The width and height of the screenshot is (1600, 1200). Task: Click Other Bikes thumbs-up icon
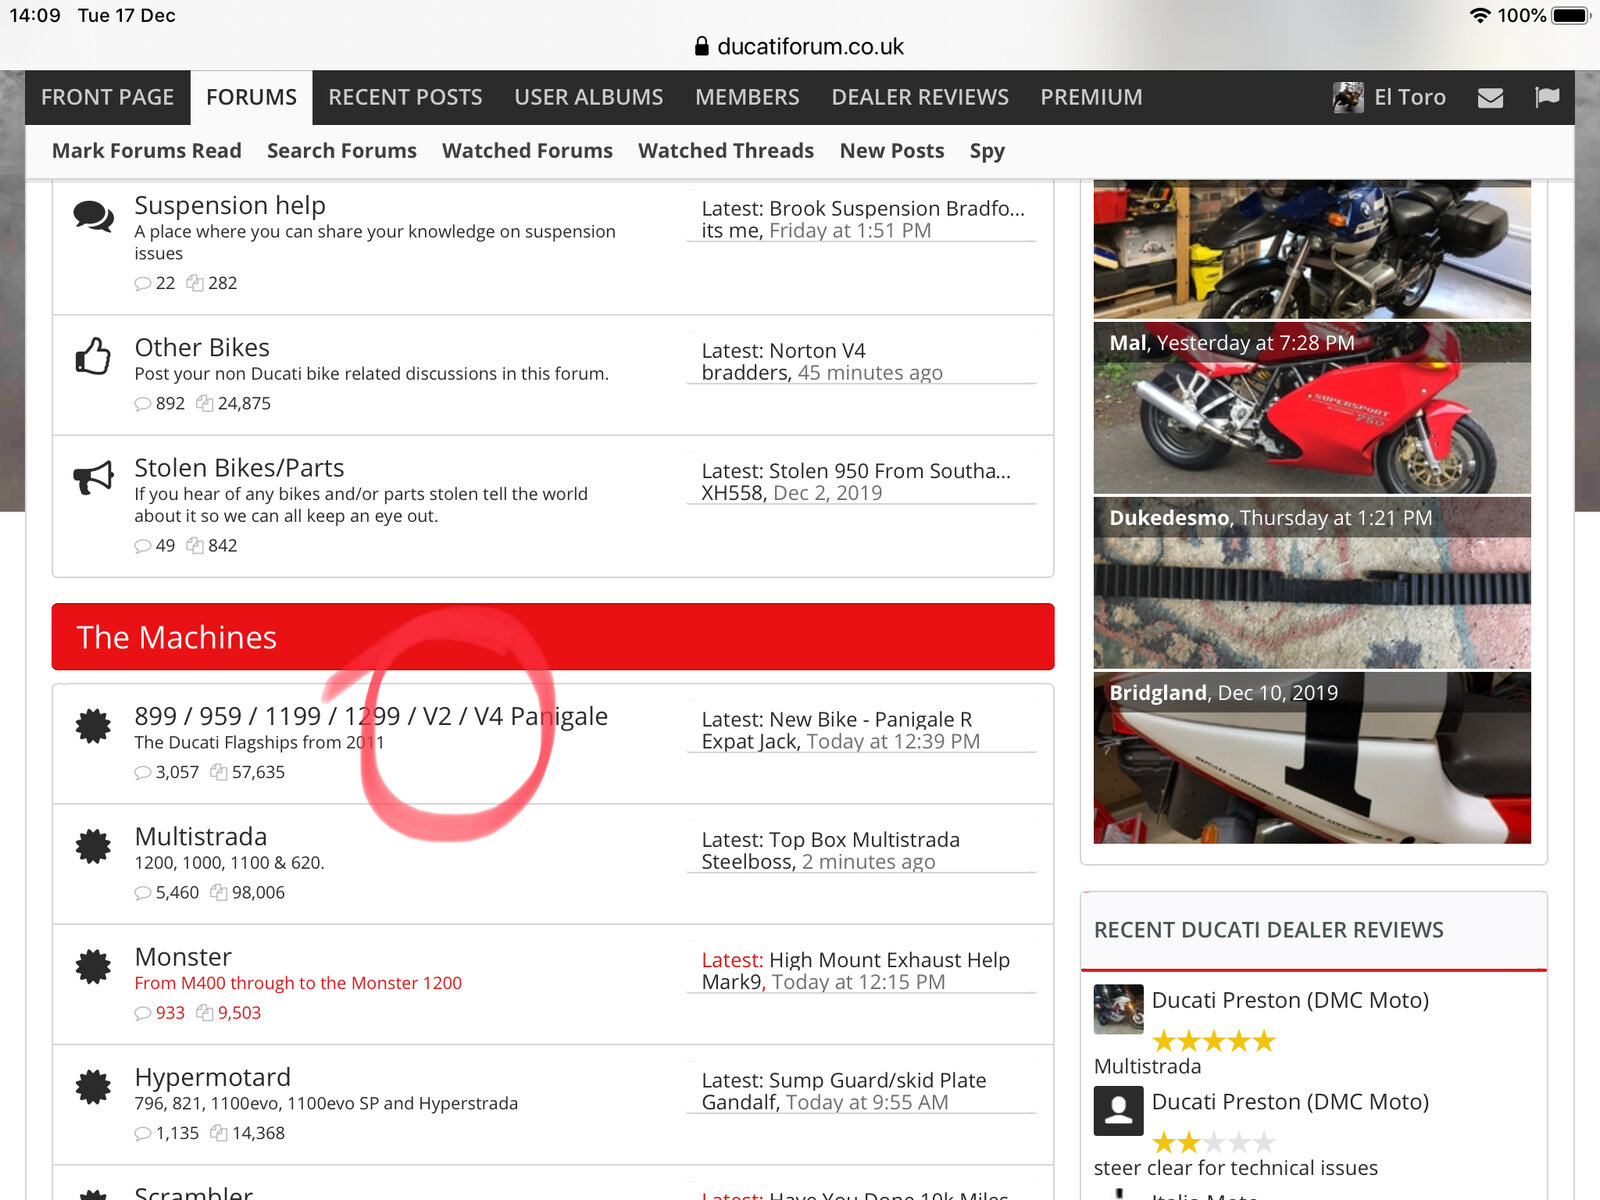click(93, 356)
